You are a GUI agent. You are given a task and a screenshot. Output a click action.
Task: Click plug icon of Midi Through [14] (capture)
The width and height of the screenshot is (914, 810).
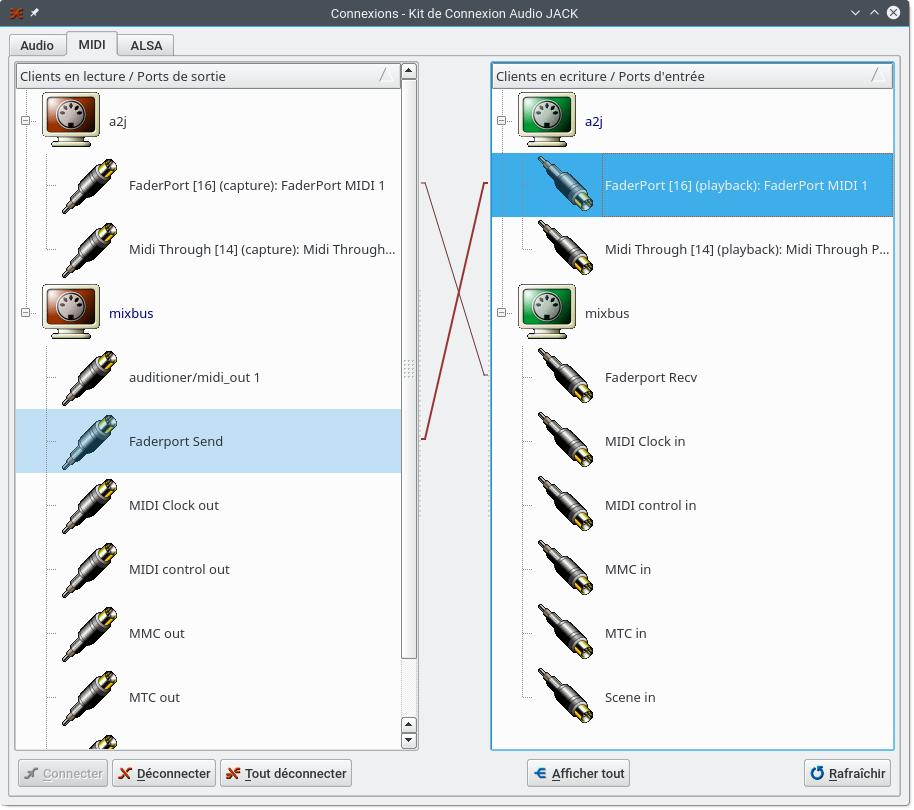90,249
